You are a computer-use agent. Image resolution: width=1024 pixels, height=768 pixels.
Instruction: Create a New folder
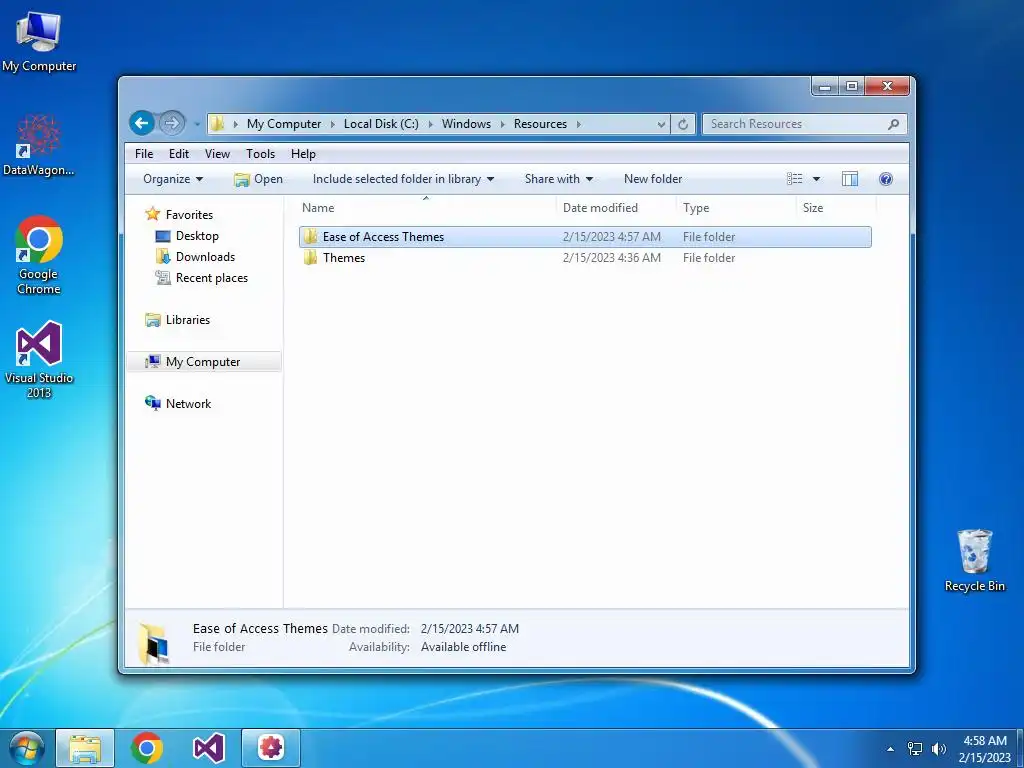click(652, 179)
